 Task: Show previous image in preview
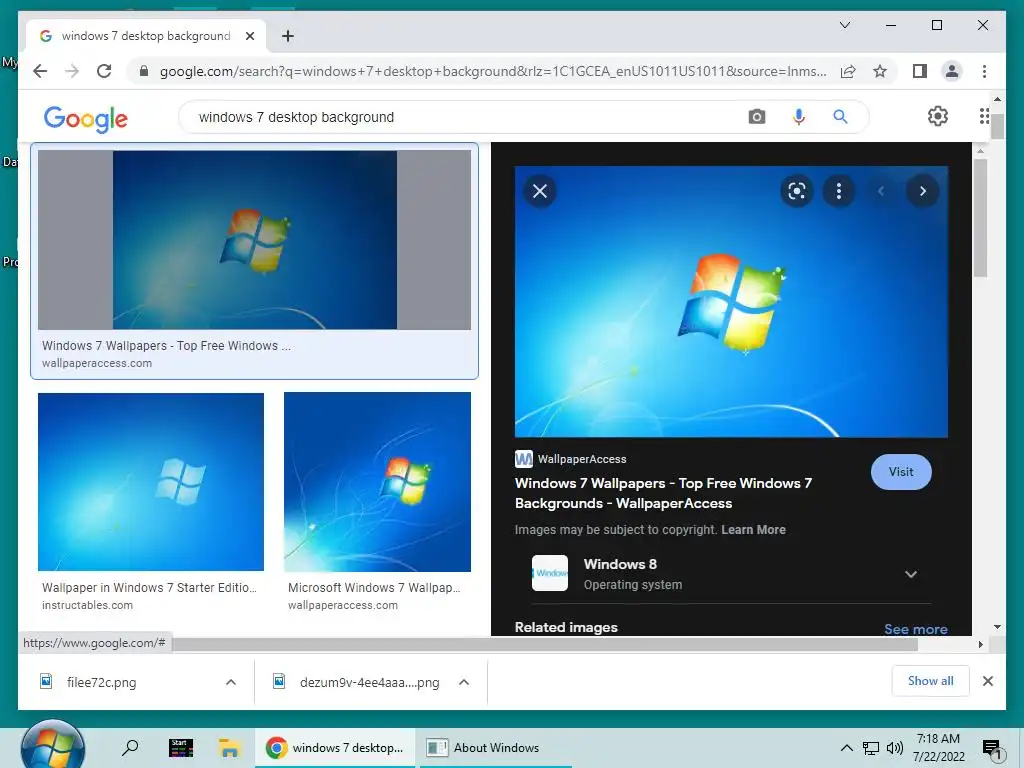[881, 191]
